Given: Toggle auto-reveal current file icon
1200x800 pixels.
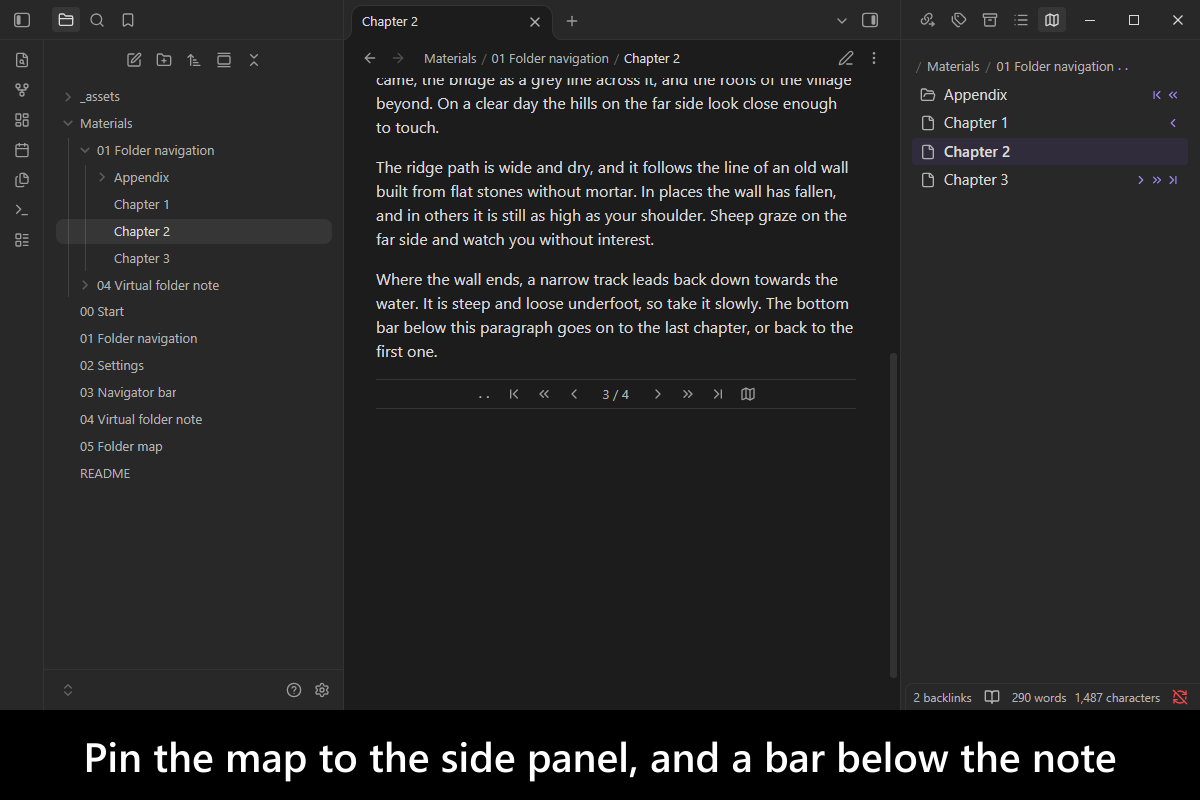Looking at the screenshot, I should [x=224, y=60].
